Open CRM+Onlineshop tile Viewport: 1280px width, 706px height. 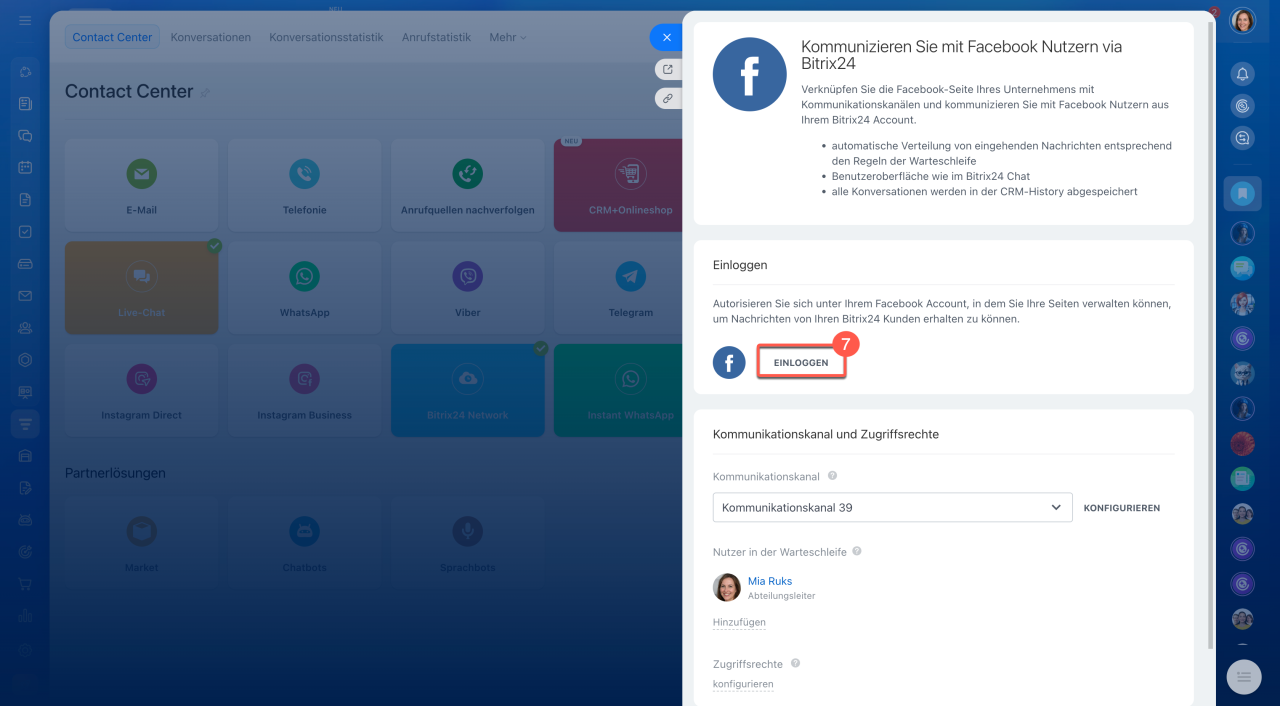pos(617,185)
